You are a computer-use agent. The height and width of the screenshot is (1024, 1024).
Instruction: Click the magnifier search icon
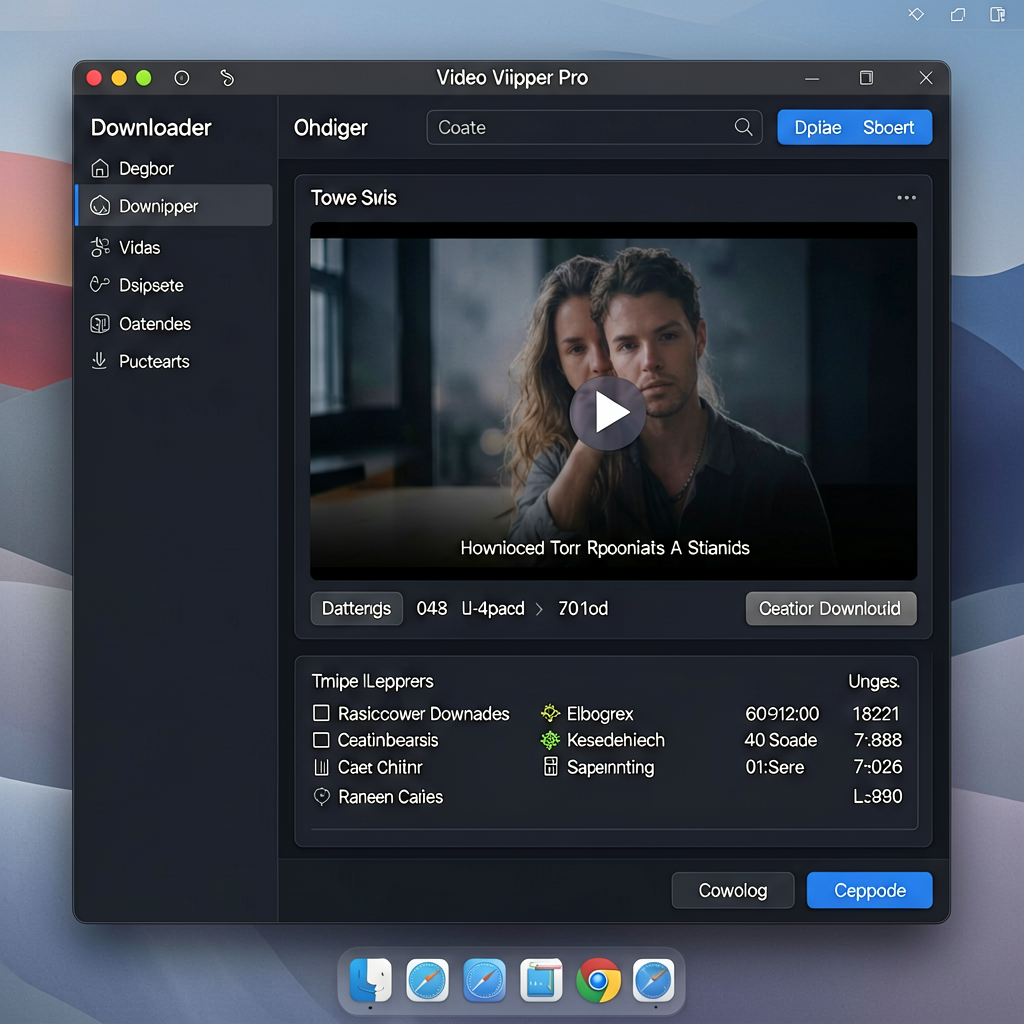[x=743, y=127]
